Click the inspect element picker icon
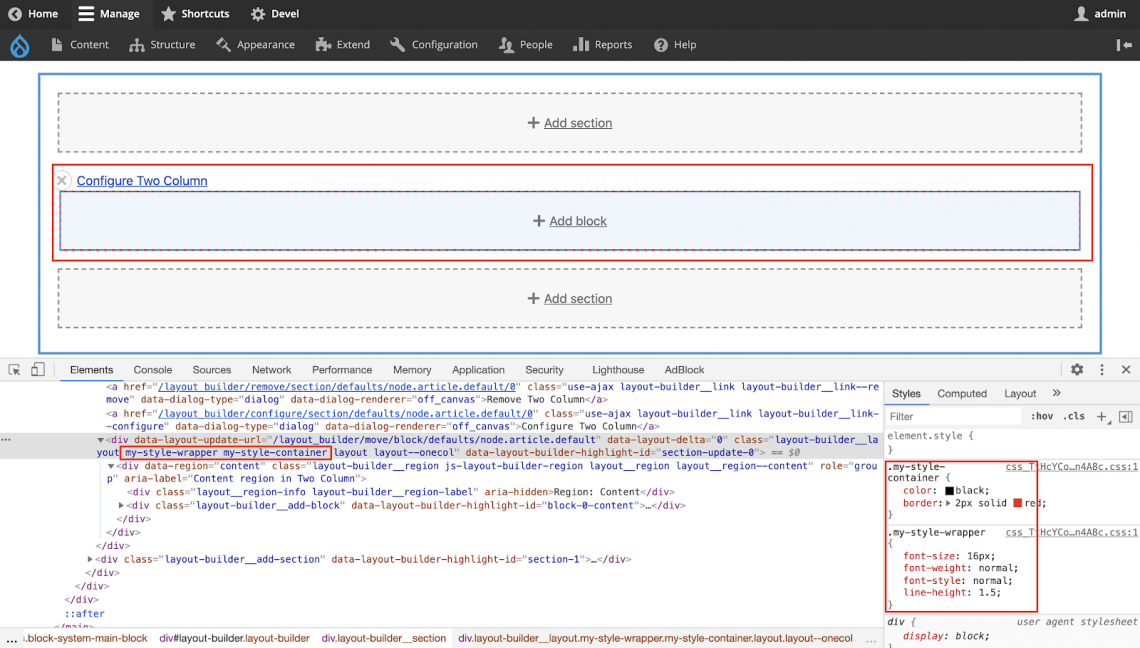1140x648 pixels. pos(15,370)
